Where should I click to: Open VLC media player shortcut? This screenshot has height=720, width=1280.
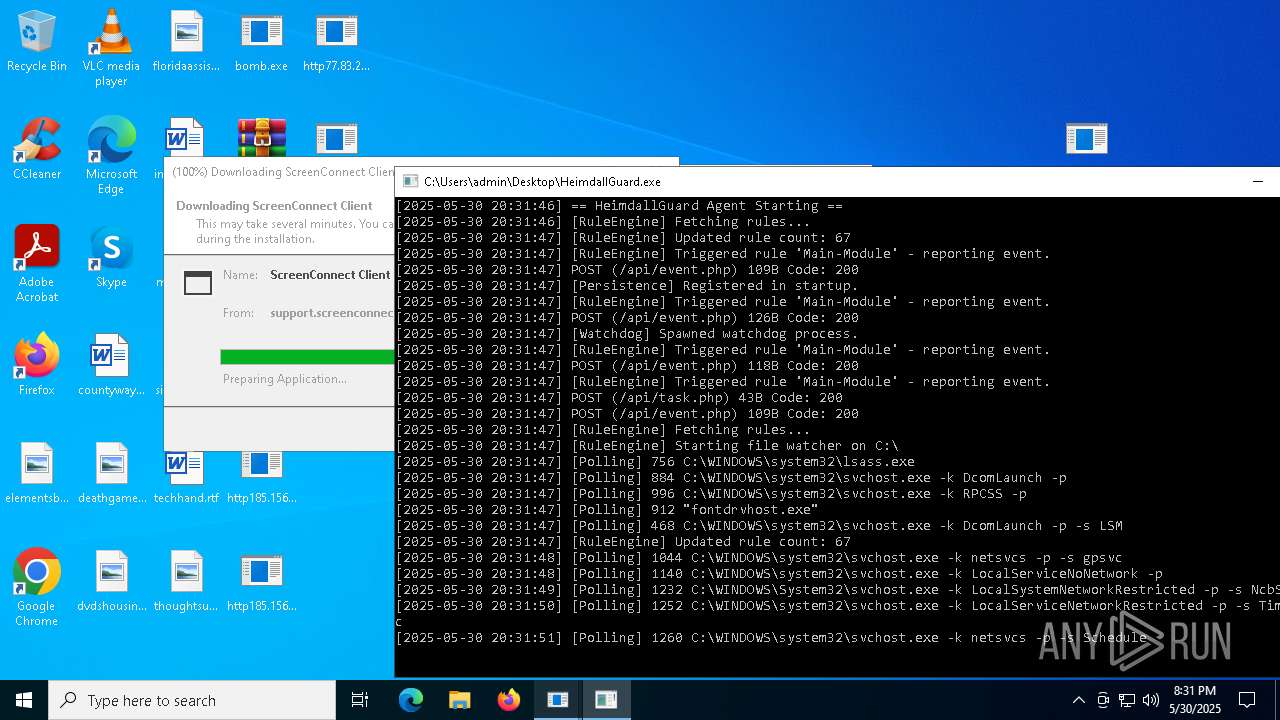coord(111,47)
